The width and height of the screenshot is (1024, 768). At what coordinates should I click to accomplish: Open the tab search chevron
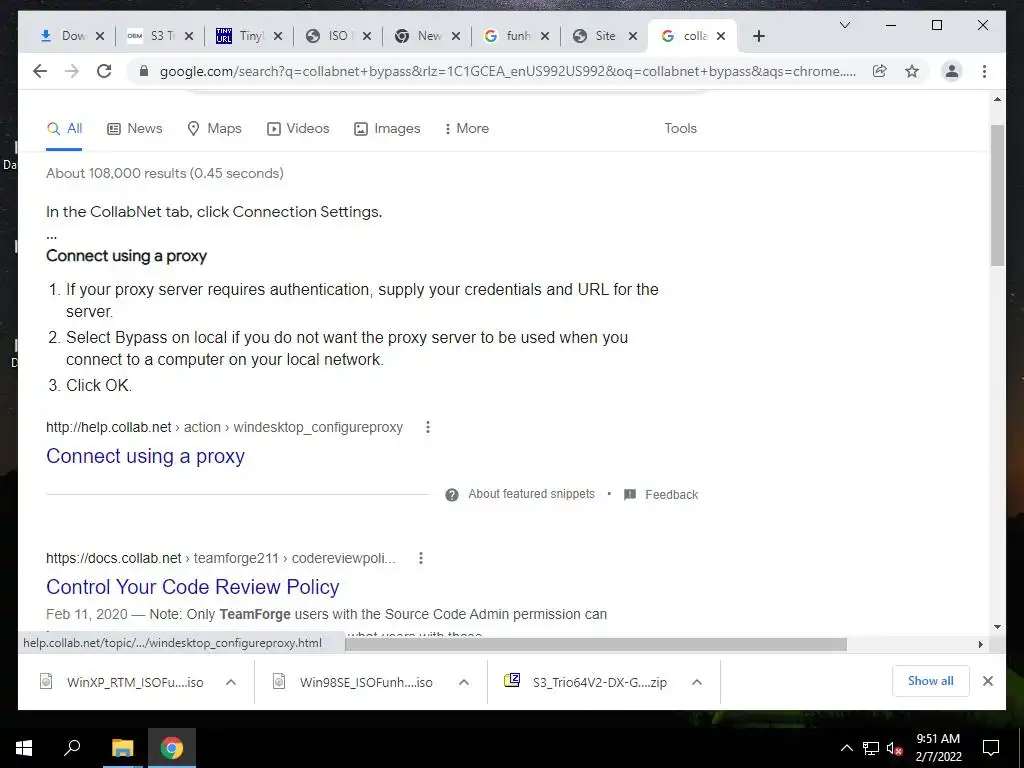pos(844,25)
